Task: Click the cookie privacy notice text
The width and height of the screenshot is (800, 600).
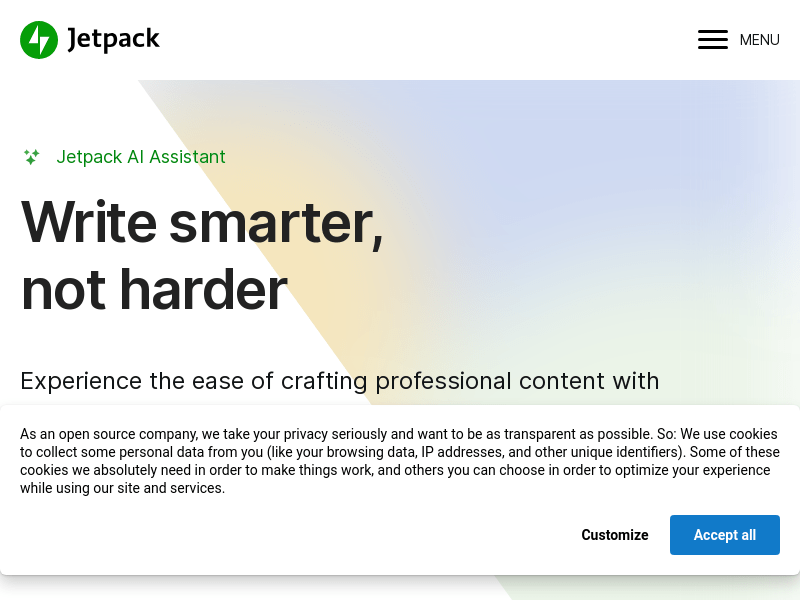Action: click(x=400, y=461)
